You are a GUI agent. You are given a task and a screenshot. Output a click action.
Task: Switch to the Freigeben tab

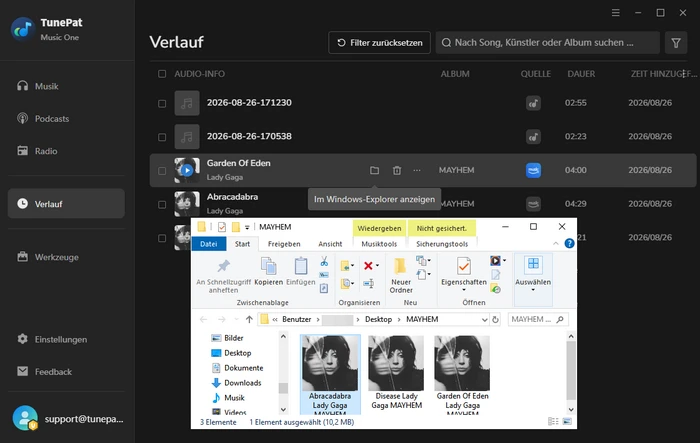(284, 244)
